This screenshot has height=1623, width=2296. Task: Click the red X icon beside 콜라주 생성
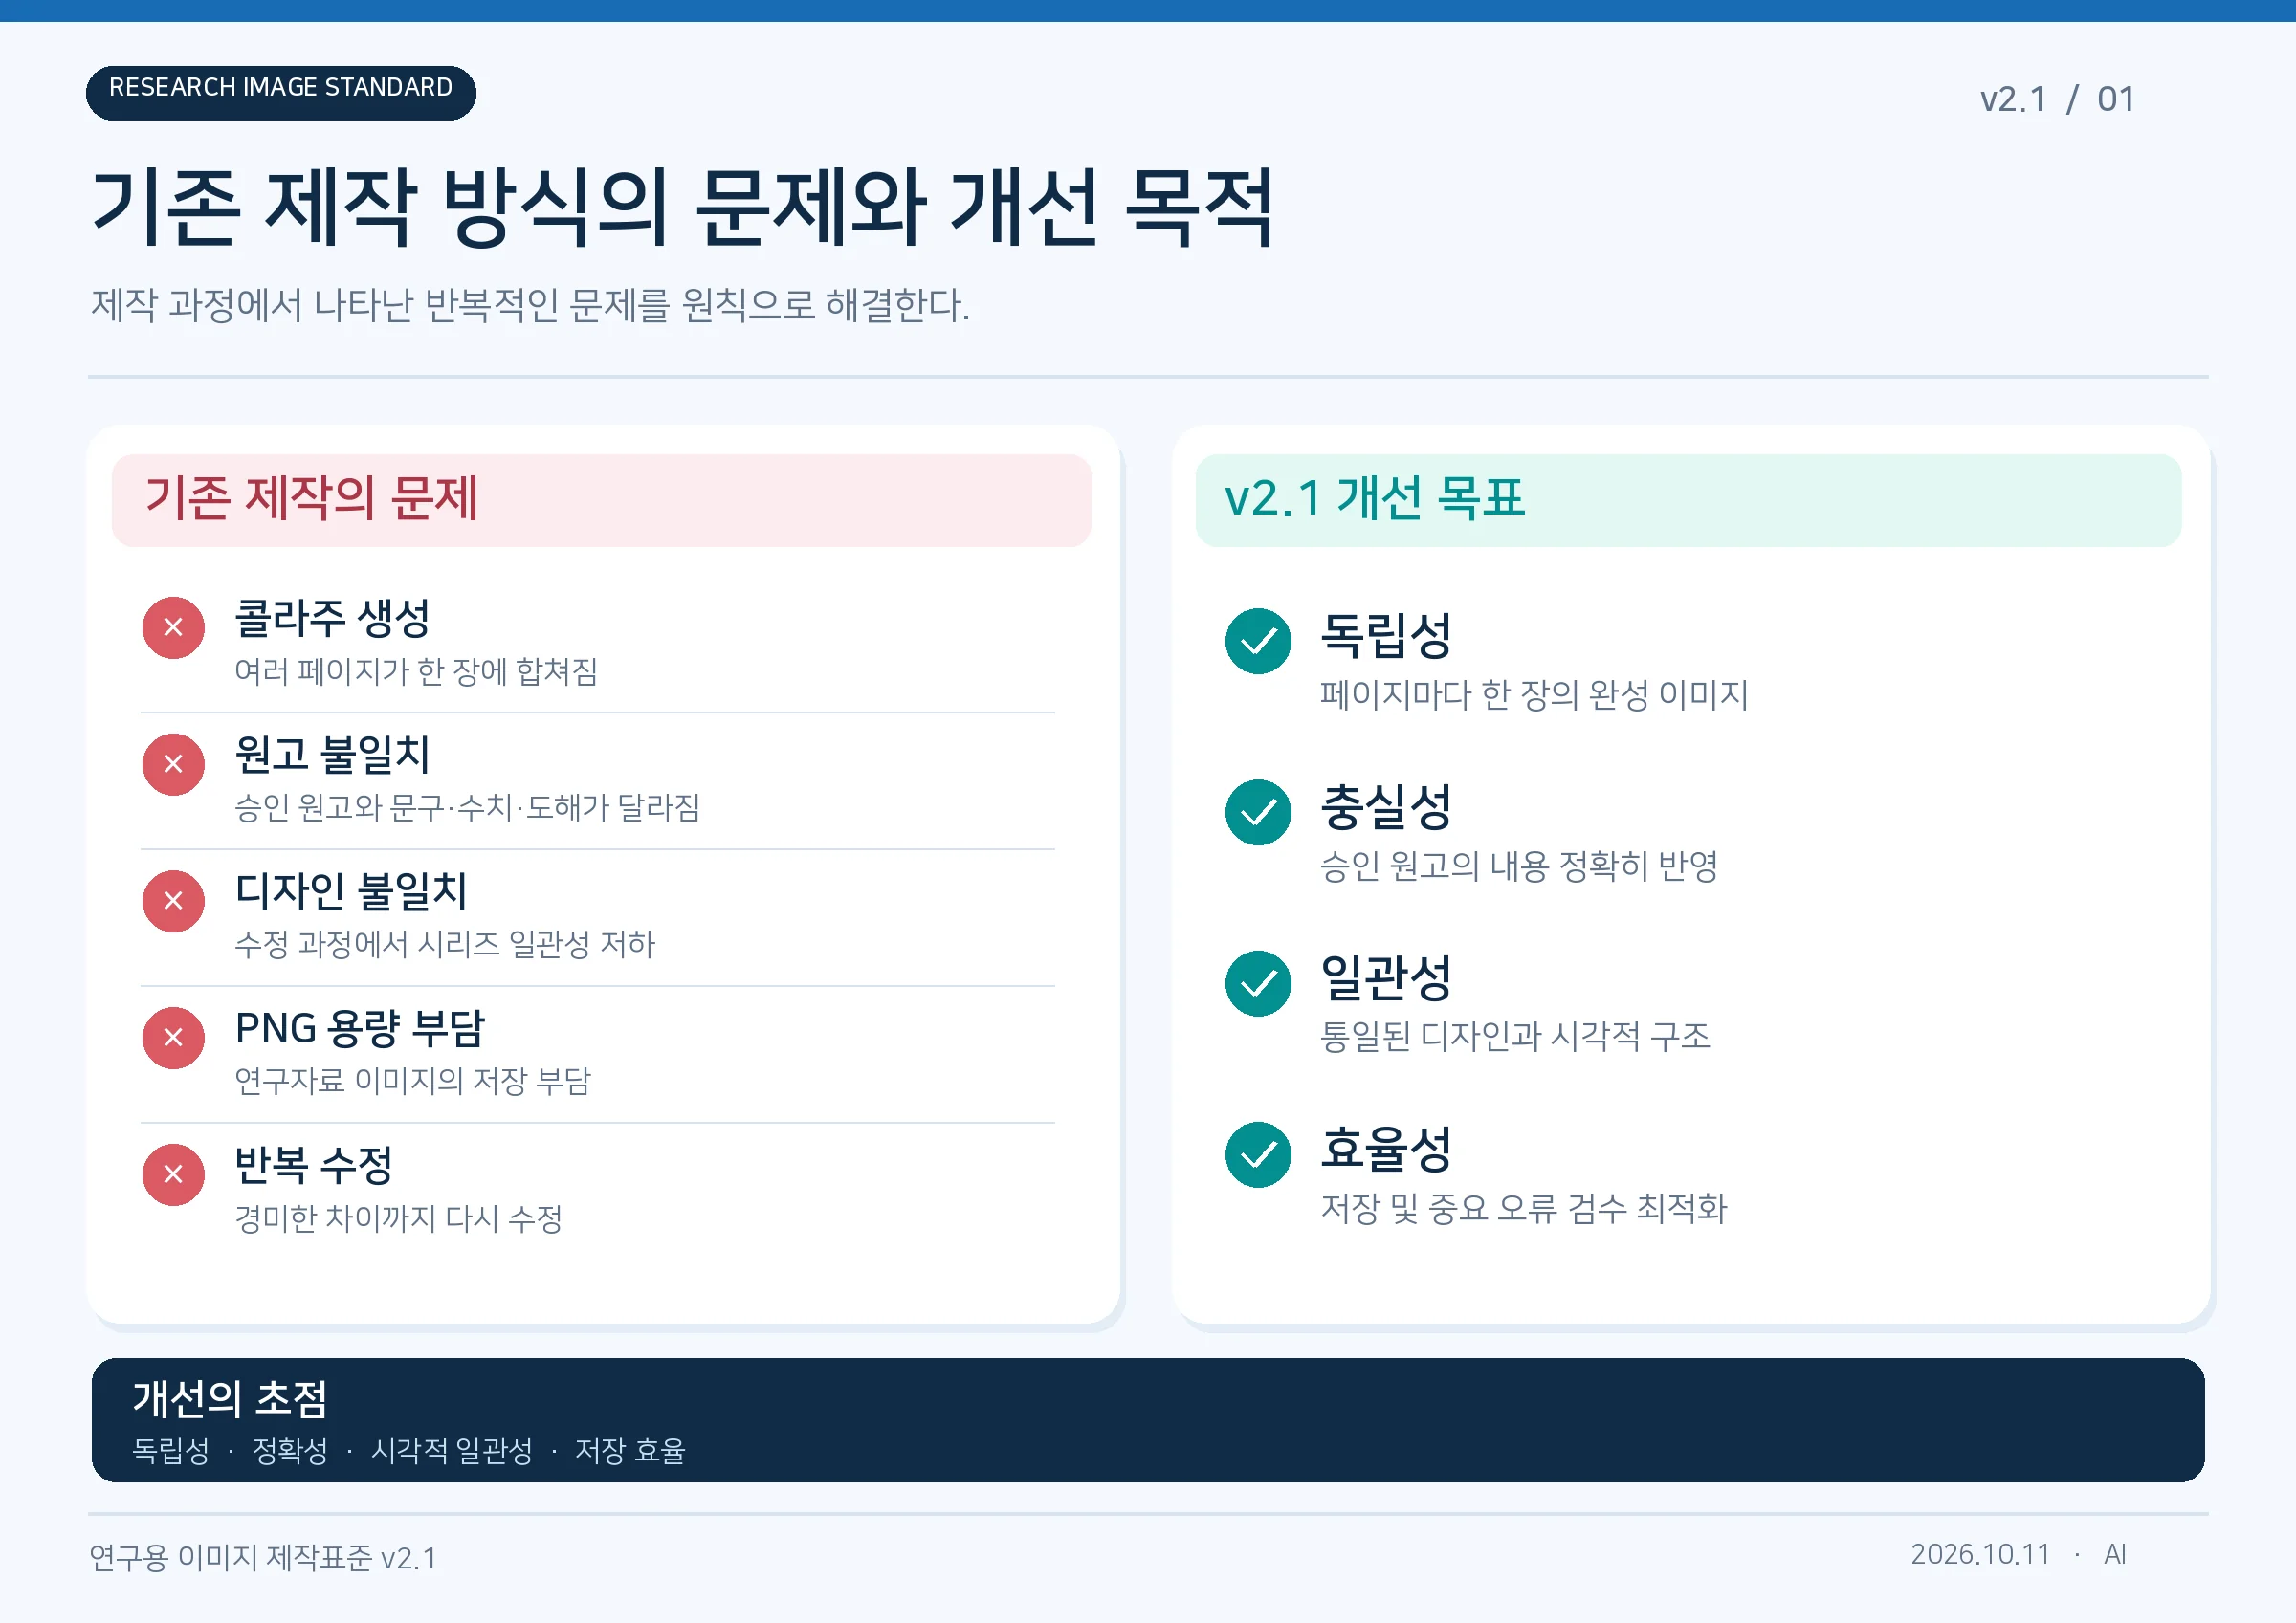coord(173,628)
